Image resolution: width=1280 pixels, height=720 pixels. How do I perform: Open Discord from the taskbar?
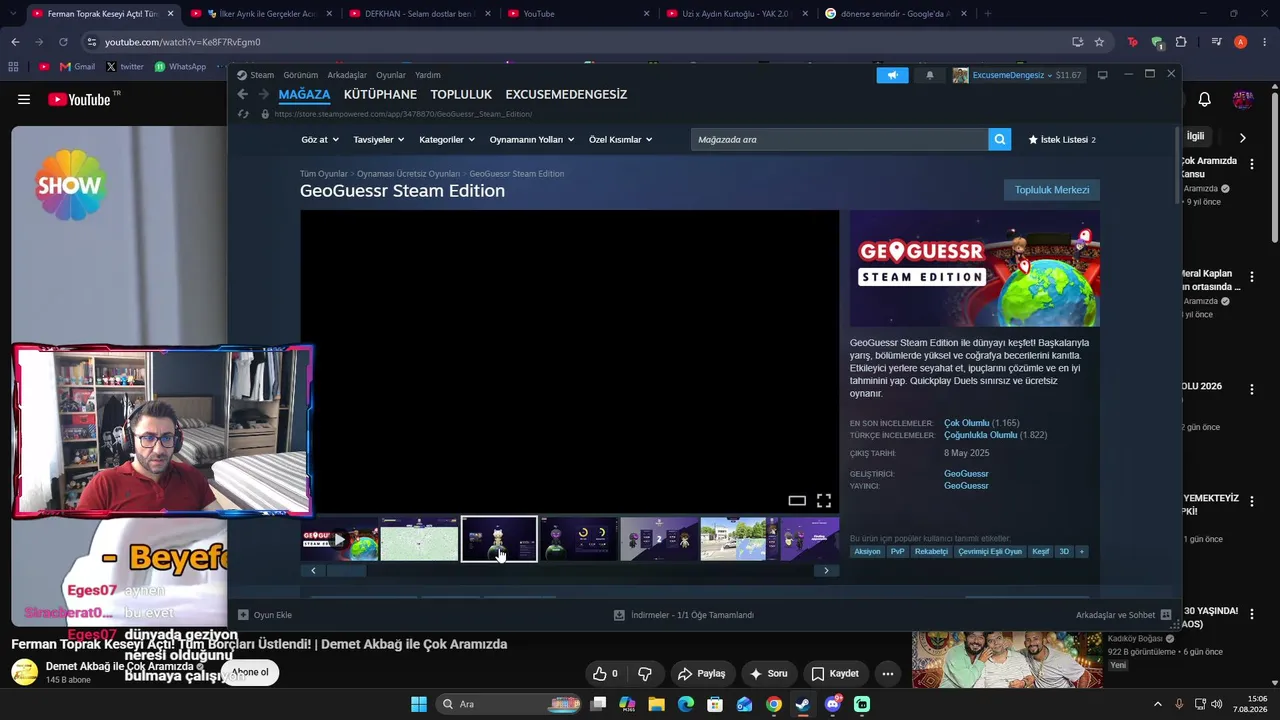pyautogui.click(x=833, y=704)
